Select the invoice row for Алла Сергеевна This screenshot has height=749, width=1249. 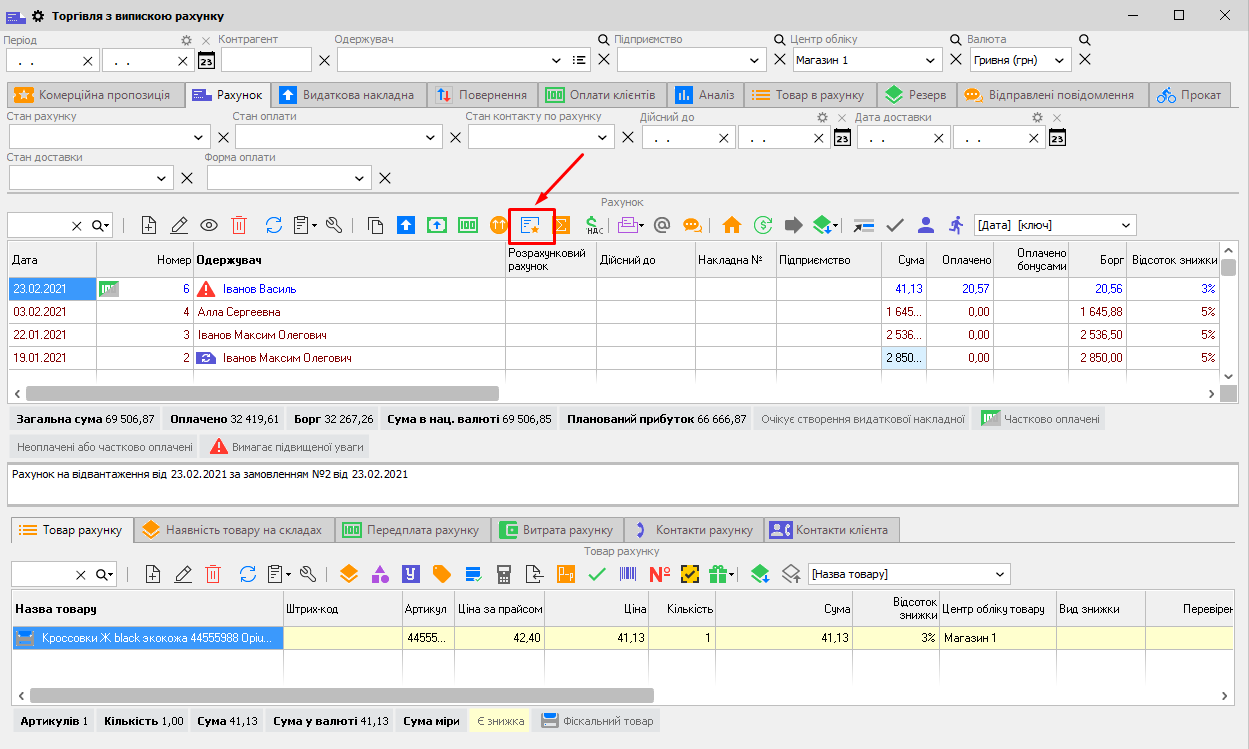239,312
